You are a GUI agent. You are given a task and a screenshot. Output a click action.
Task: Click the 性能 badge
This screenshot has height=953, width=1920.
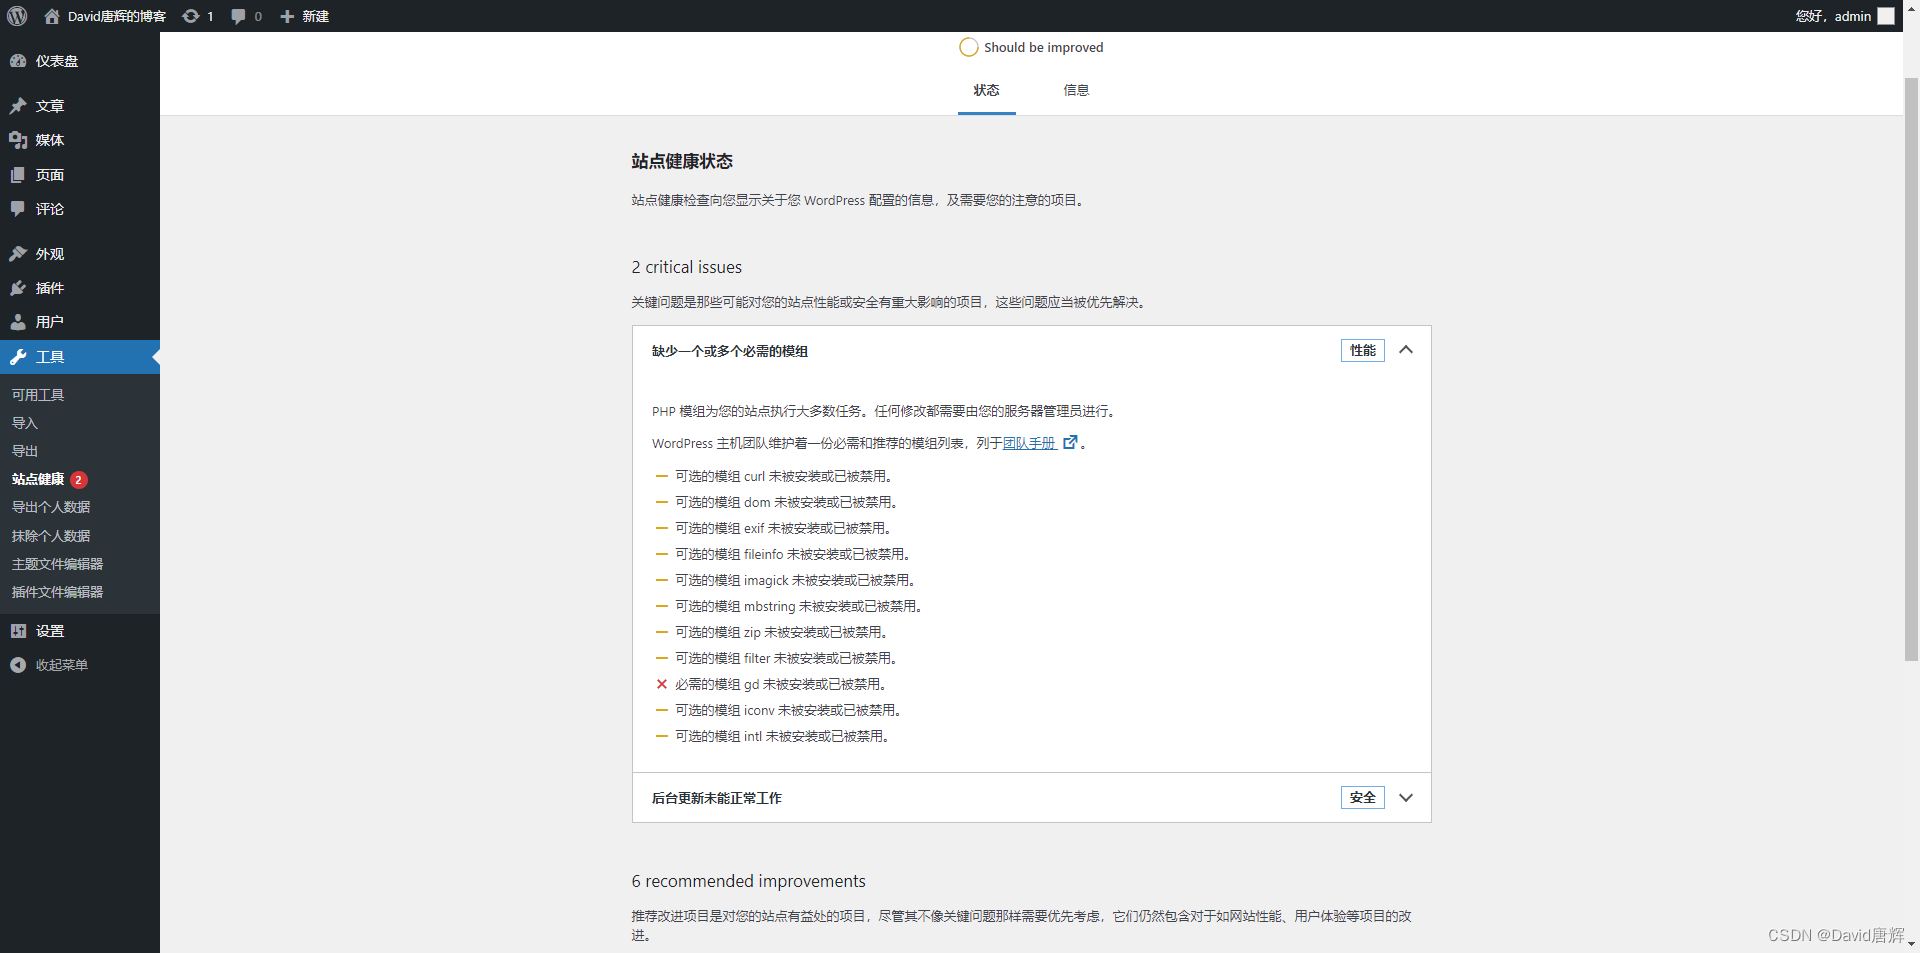tap(1362, 350)
